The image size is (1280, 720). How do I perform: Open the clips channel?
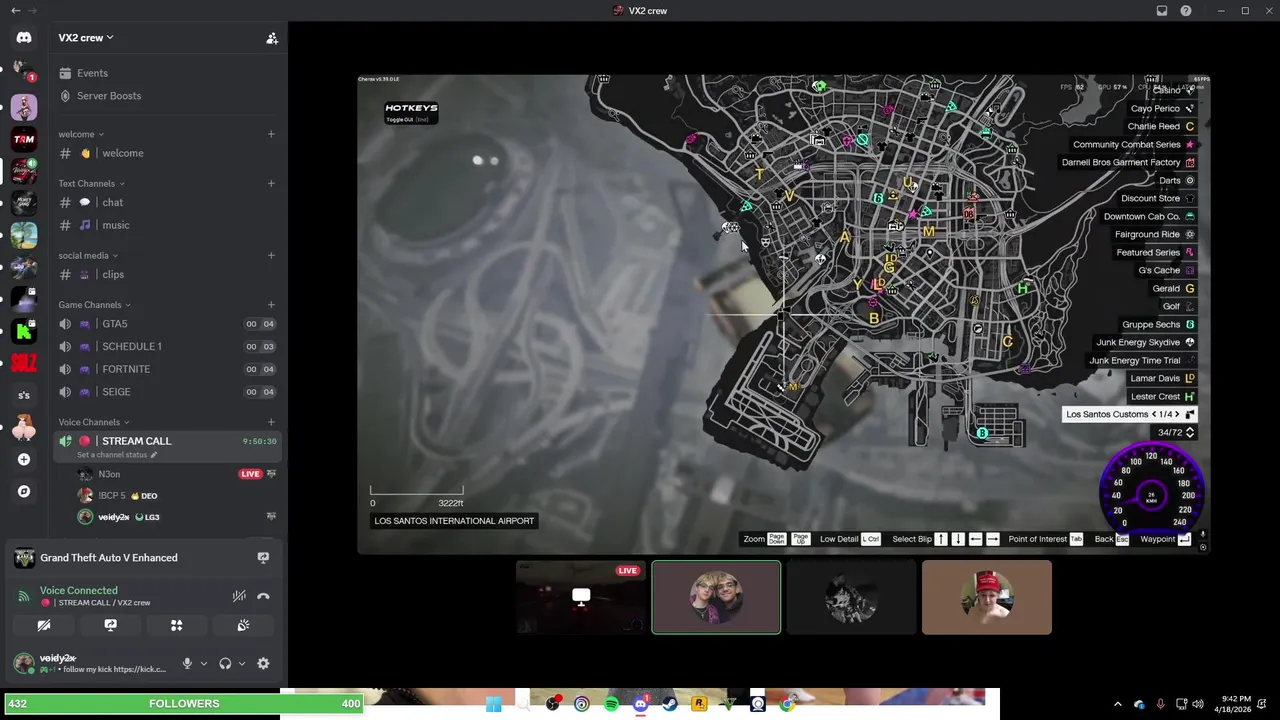[x=166, y=274]
